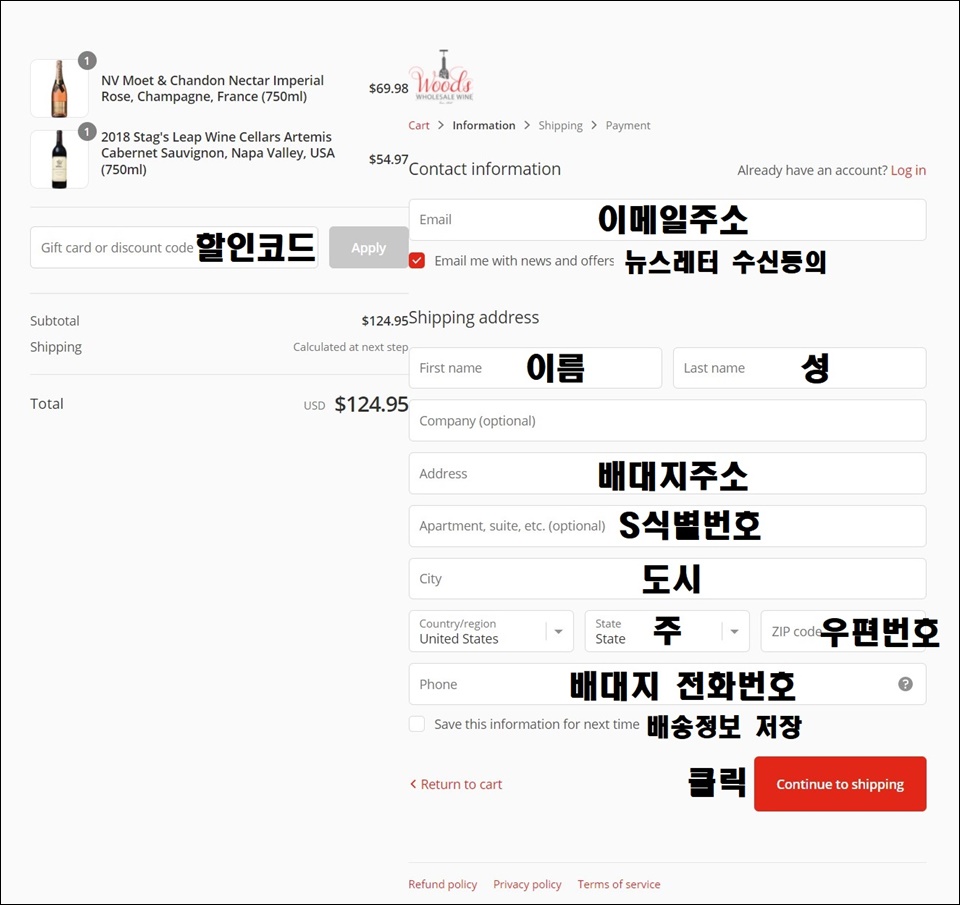Focus the Company (optional) field
Viewport: 960px width, 905px height.
pos(667,421)
